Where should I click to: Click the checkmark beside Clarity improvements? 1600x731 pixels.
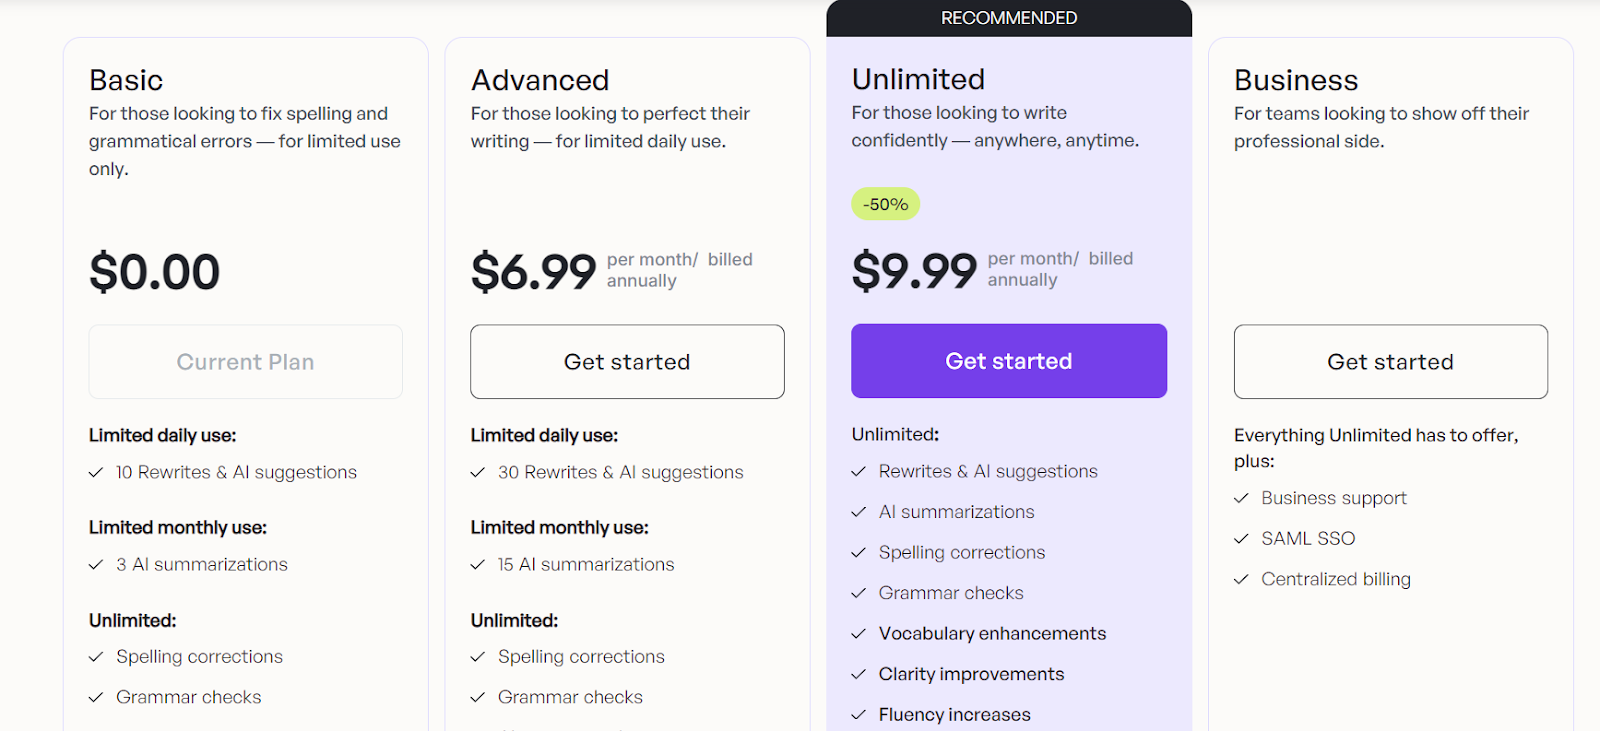pos(859,673)
